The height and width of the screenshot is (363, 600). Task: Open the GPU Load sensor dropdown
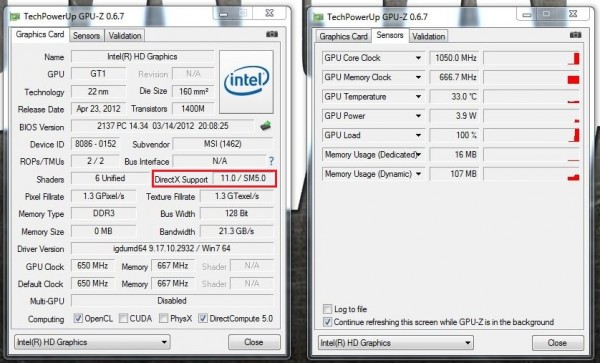pyautogui.click(x=419, y=135)
